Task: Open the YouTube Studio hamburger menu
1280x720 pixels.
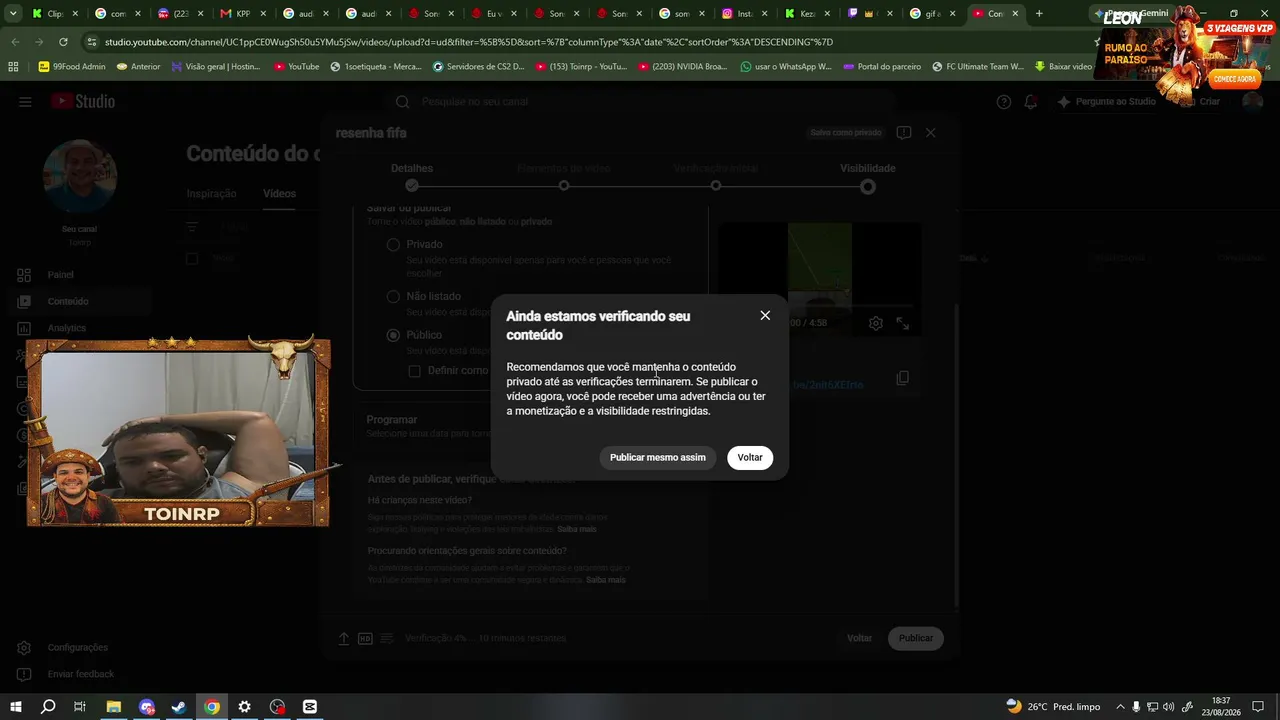Action: [25, 102]
